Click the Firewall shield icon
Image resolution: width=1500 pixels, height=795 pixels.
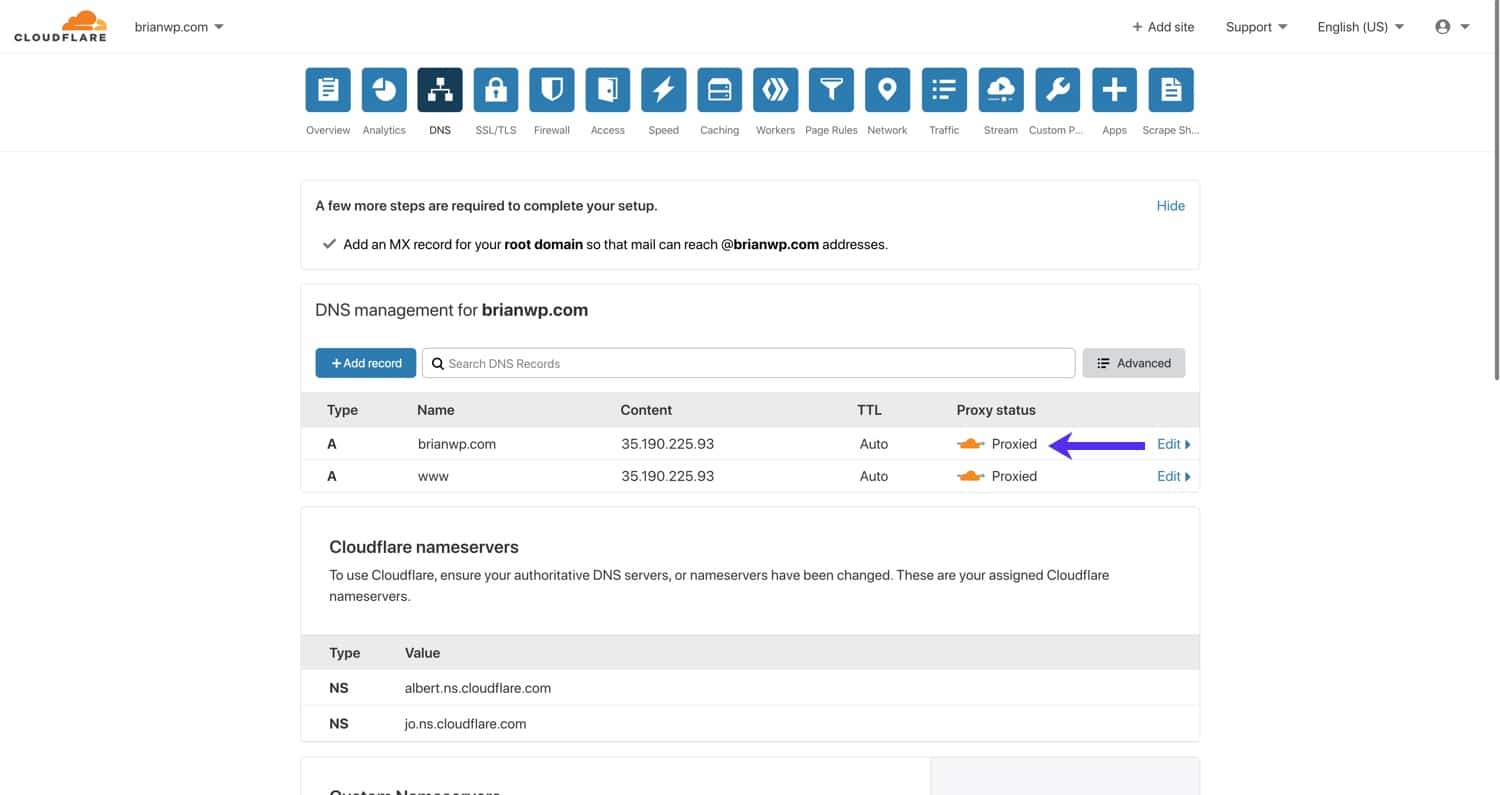click(551, 89)
